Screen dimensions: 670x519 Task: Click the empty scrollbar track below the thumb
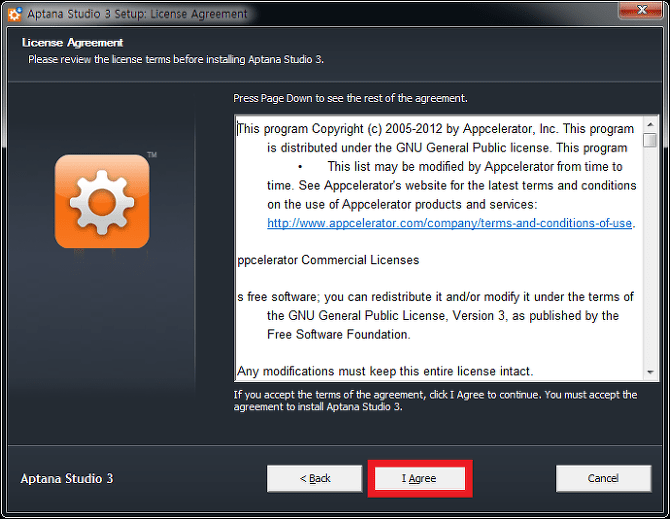tap(650, 256)
